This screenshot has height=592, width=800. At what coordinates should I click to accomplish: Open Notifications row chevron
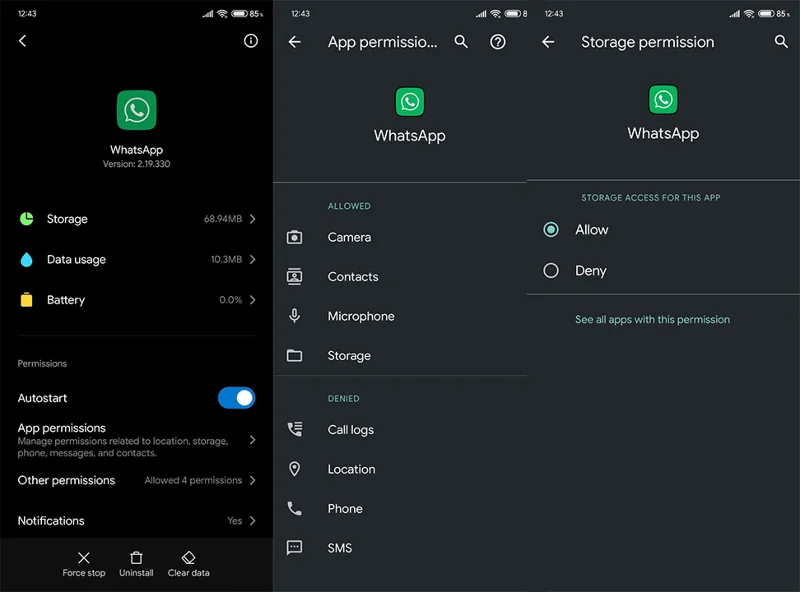253,521
